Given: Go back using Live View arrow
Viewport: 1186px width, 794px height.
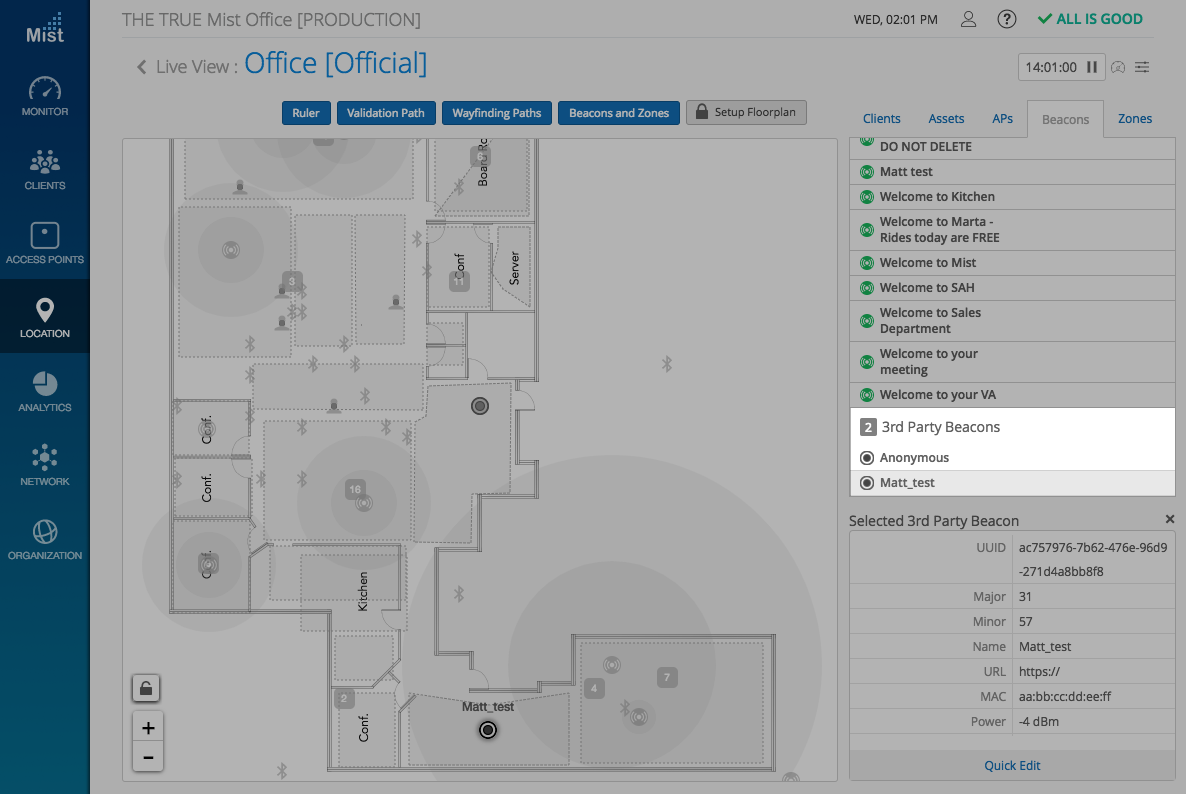Looking at the screenshot, I should 141,67.
